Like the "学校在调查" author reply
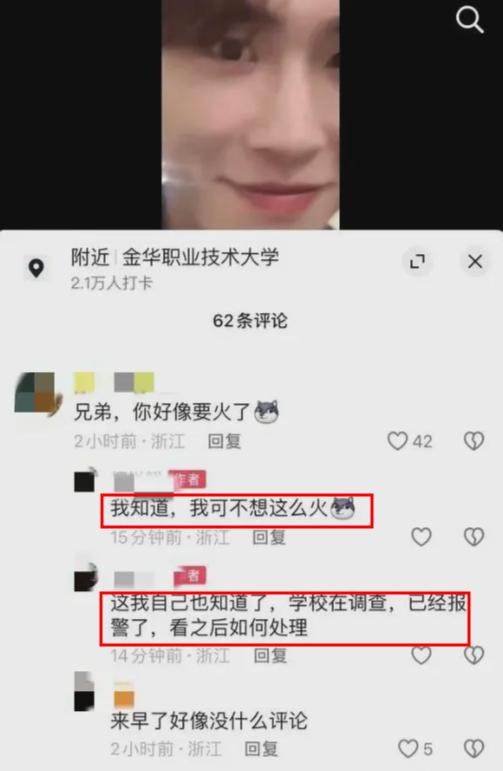 [x=421, y=655]
